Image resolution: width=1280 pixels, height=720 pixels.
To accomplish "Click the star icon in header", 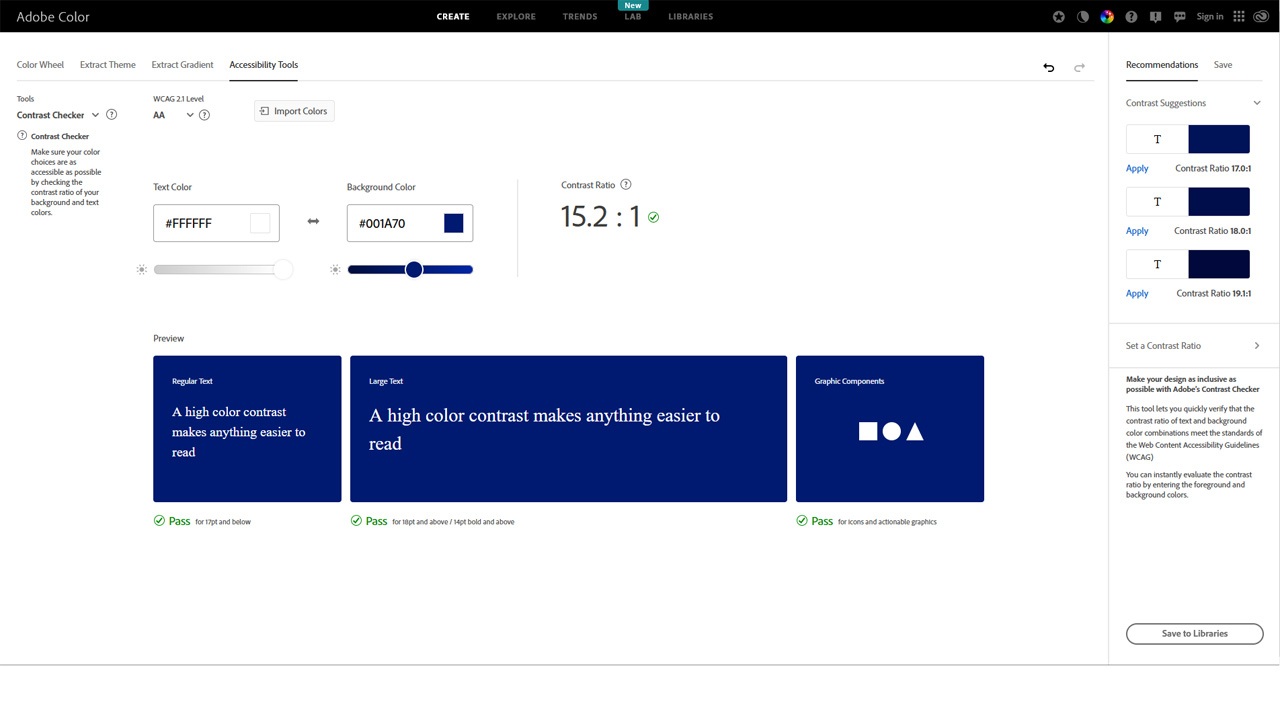I will click(x=1059, y=17).
